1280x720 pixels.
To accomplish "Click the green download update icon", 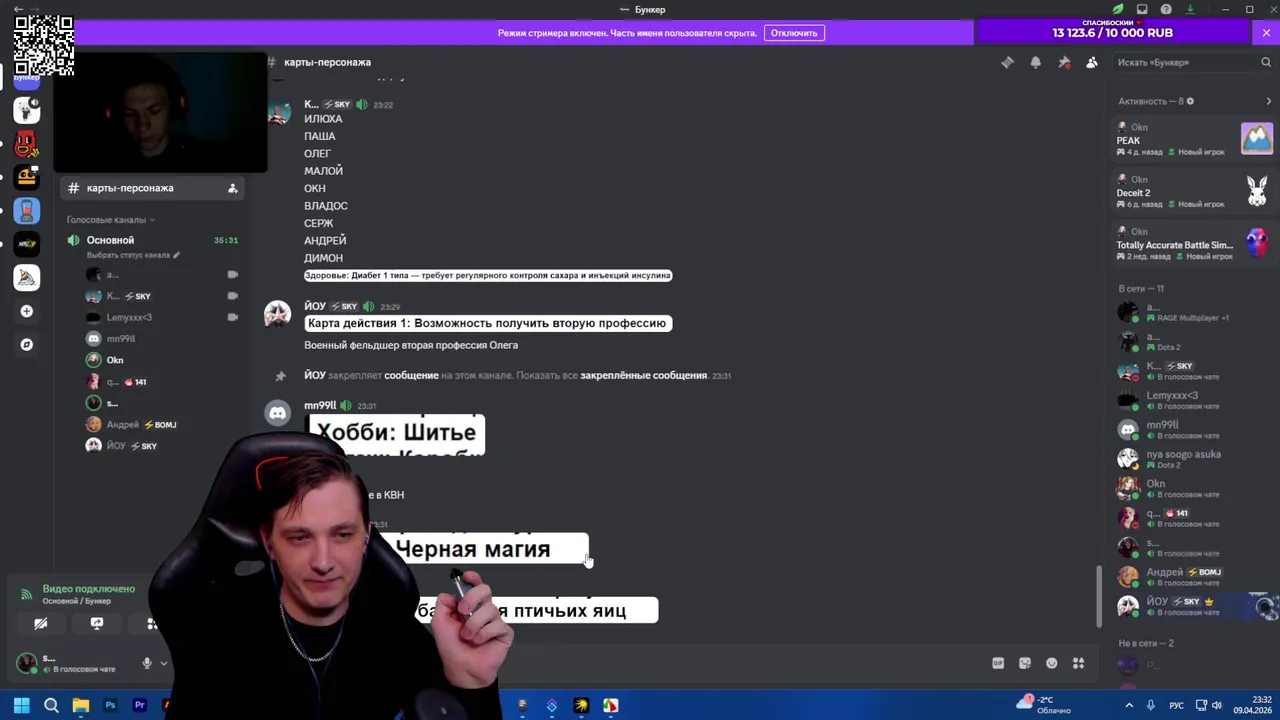I will (1190, 9).
